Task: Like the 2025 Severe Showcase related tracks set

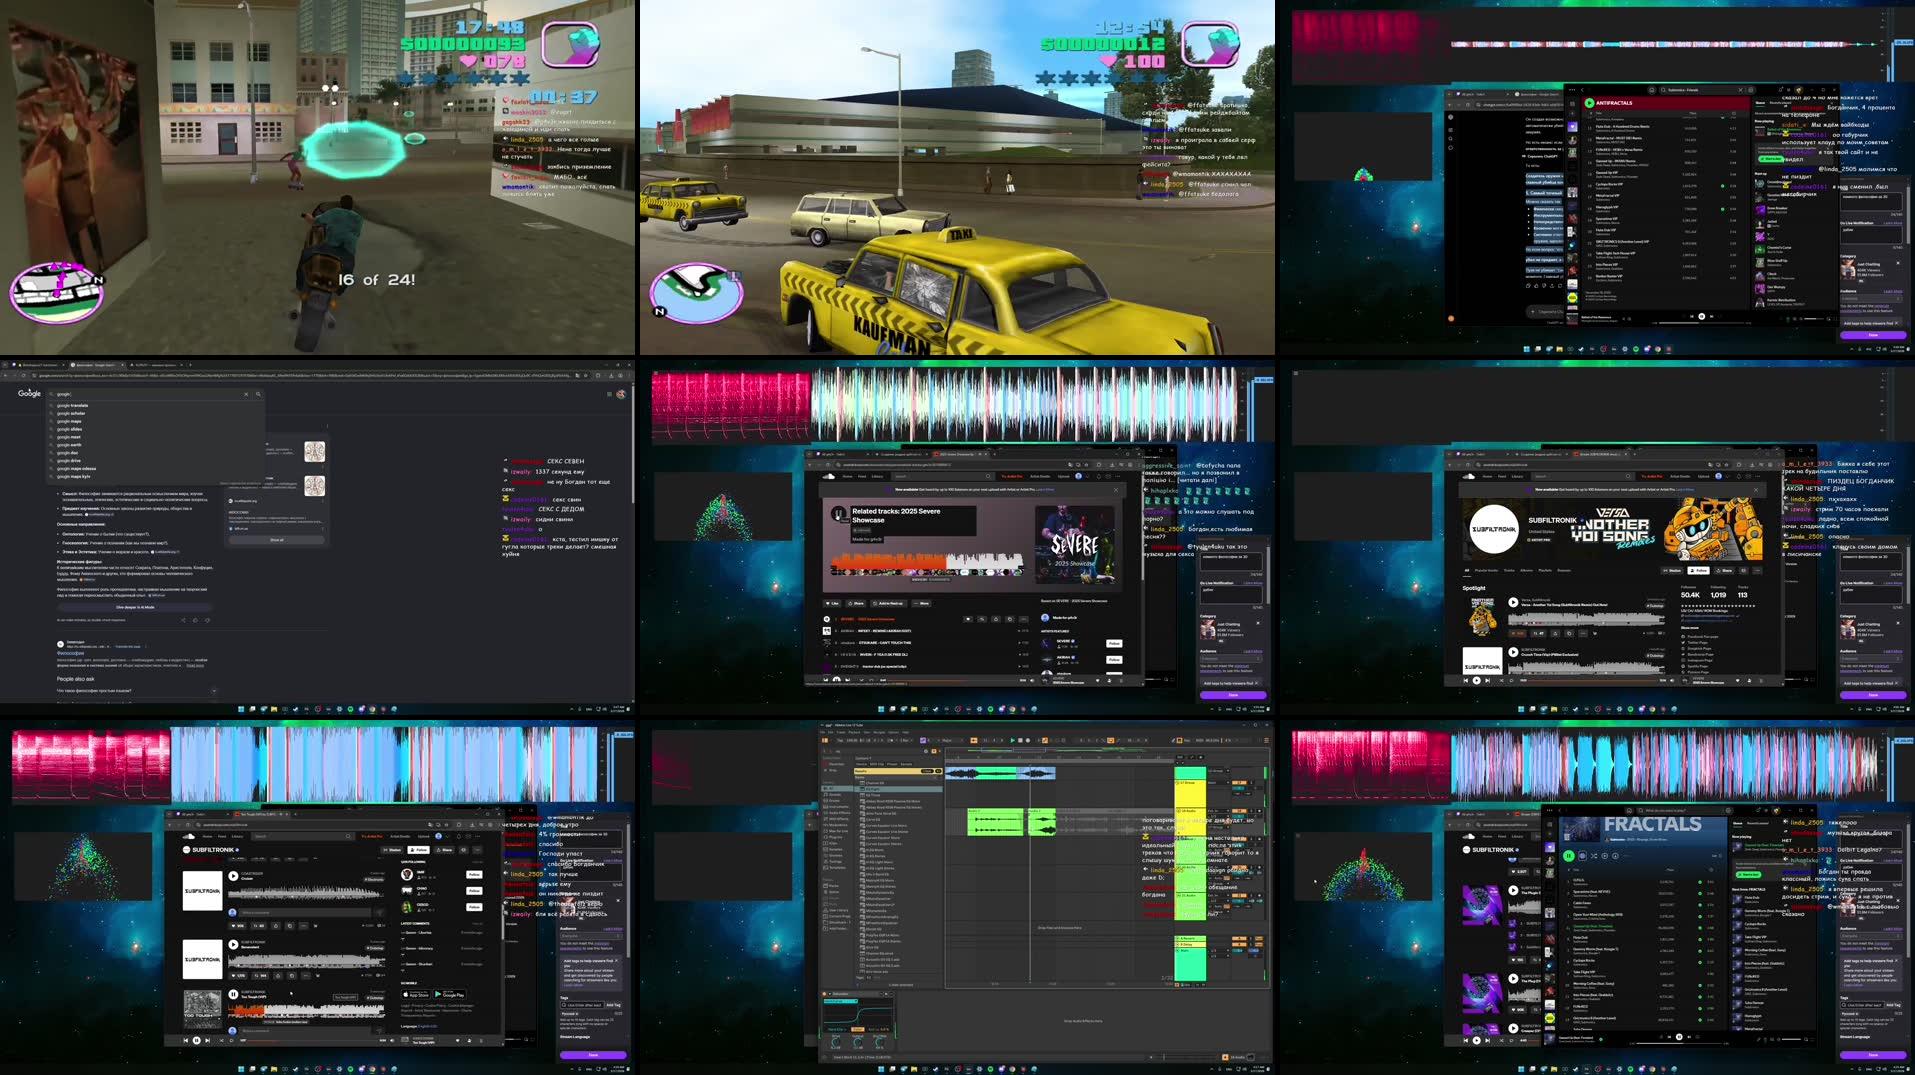Action: pos(832,604)
